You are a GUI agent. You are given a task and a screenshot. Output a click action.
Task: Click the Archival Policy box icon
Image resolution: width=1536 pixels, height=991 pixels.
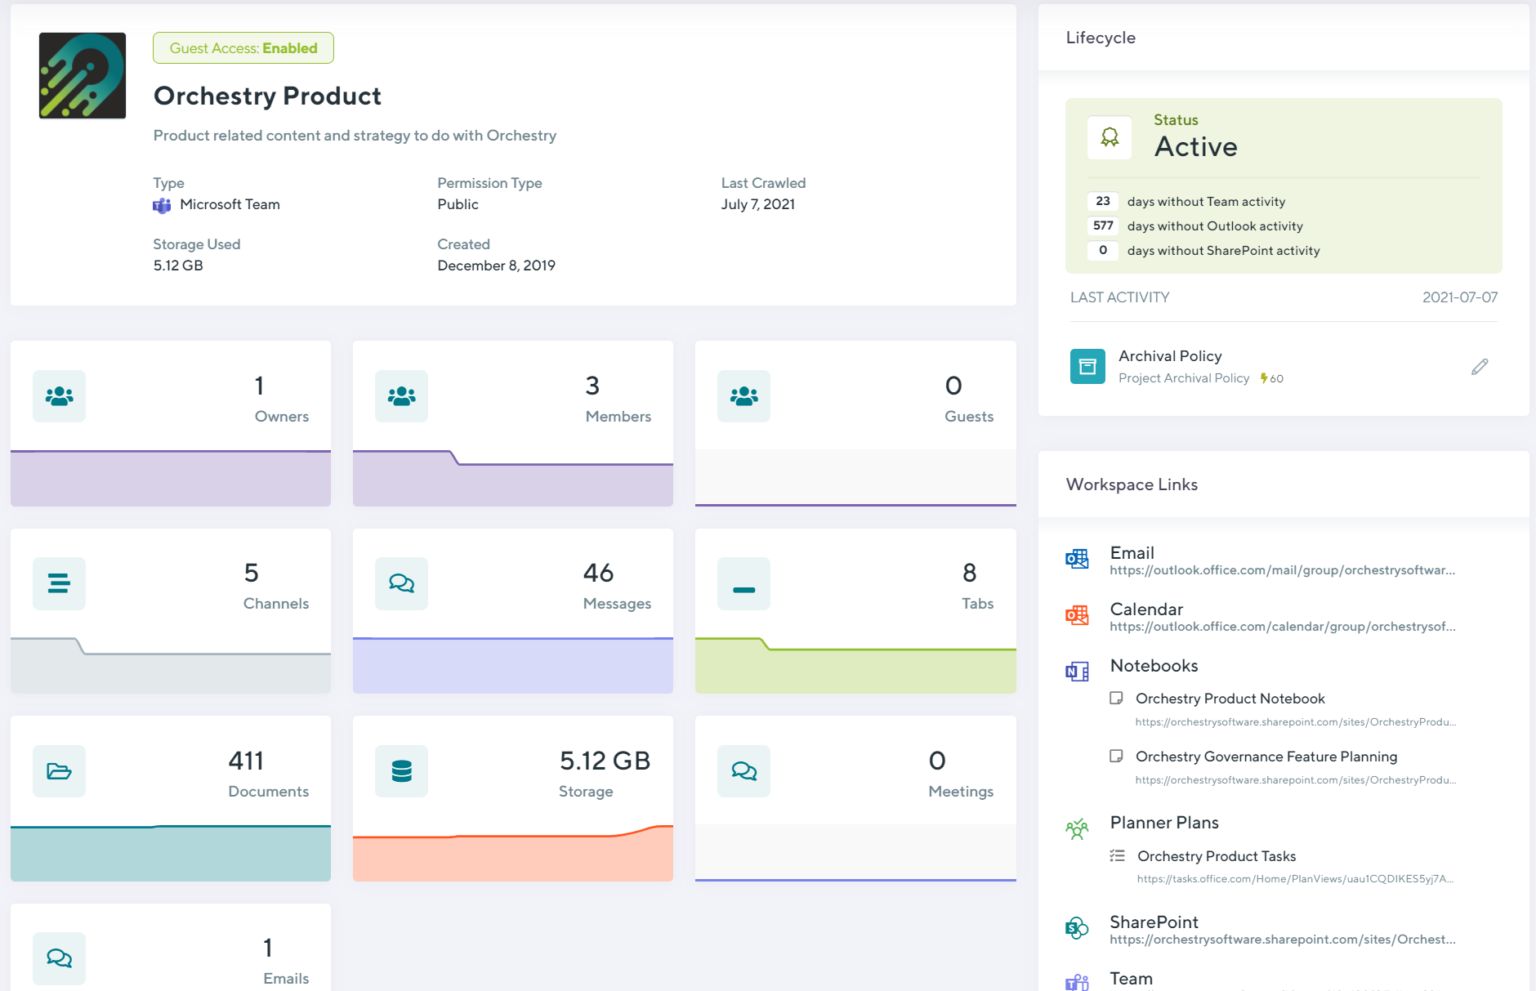click(x=1087, y=367)
